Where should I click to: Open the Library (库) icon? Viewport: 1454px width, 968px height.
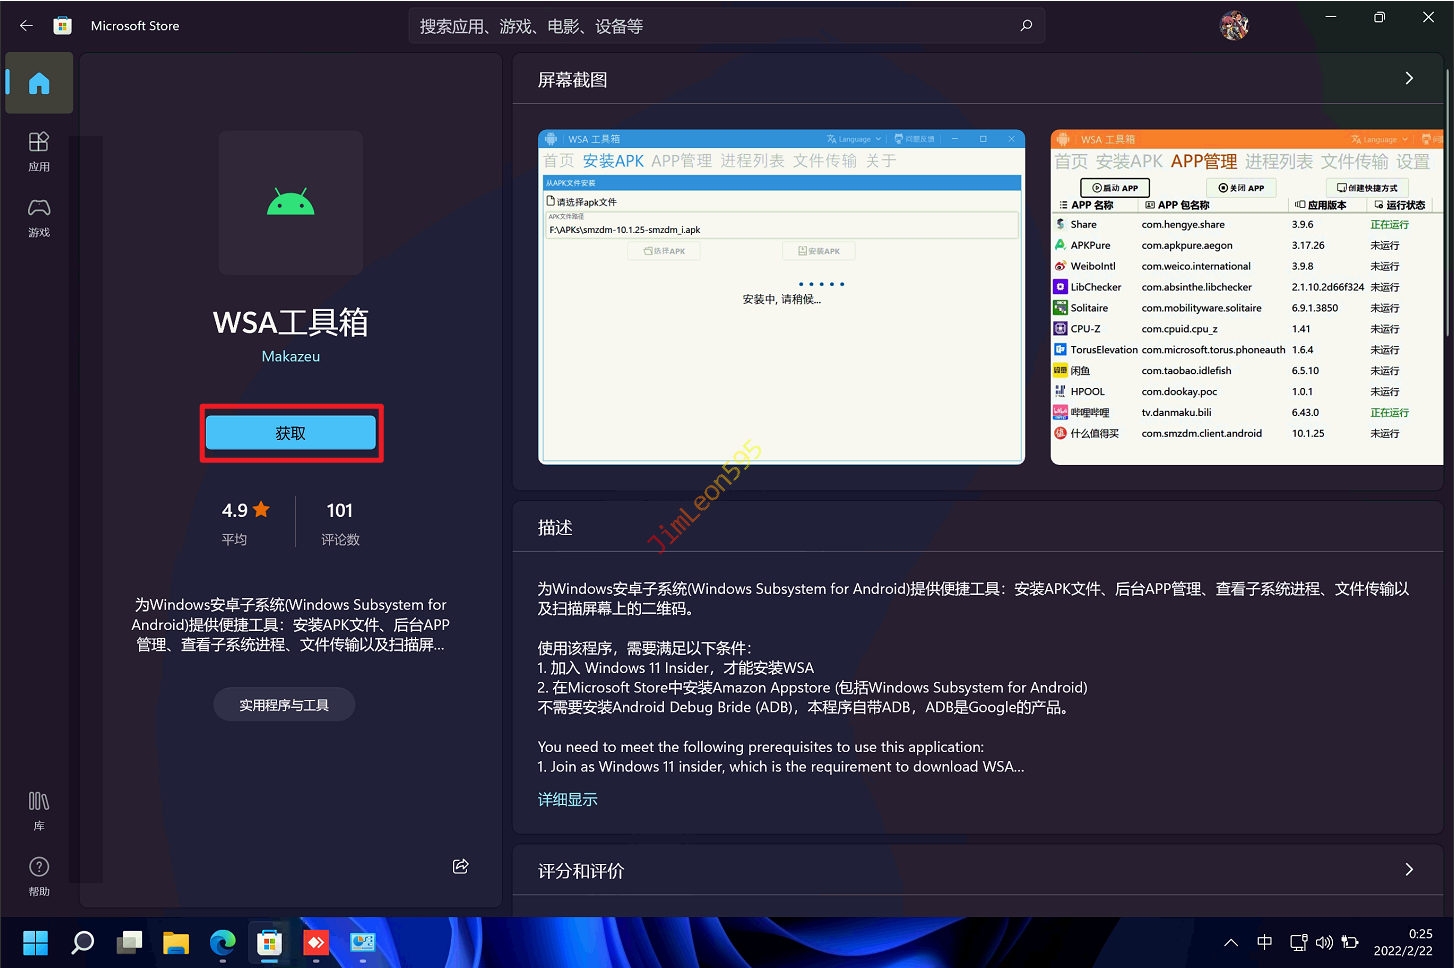39,810
